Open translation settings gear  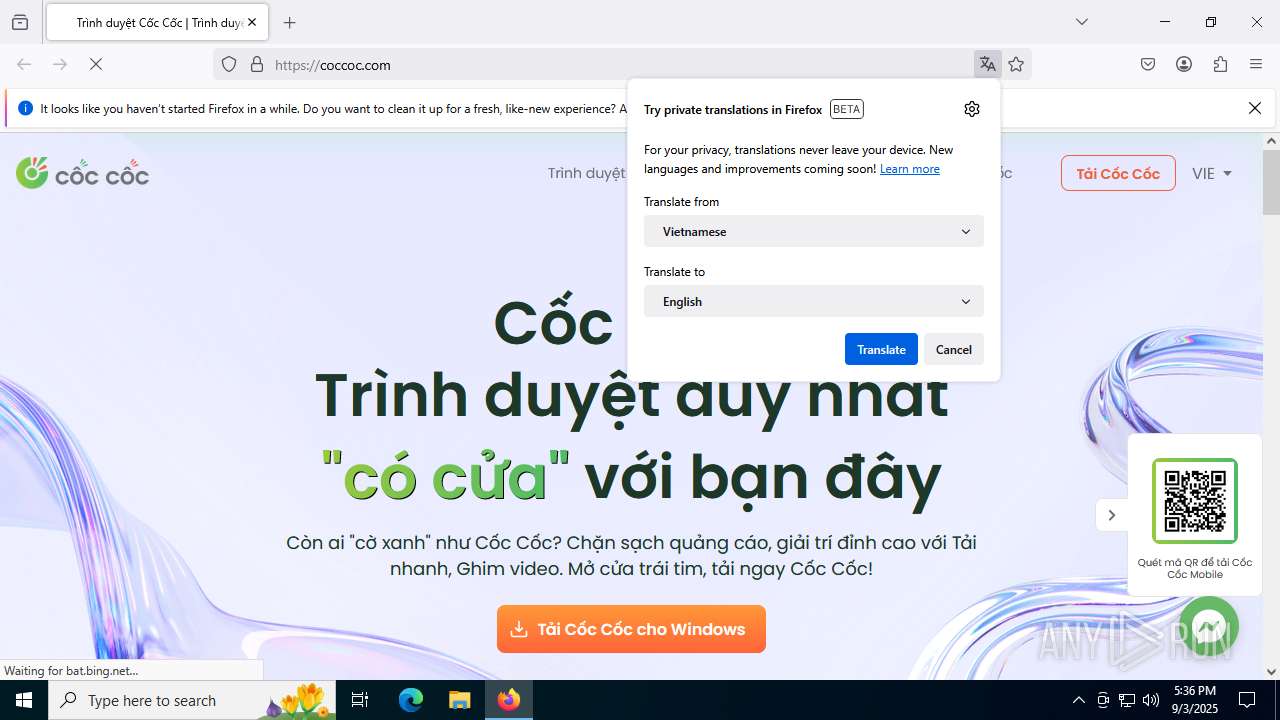coord(972,109)
